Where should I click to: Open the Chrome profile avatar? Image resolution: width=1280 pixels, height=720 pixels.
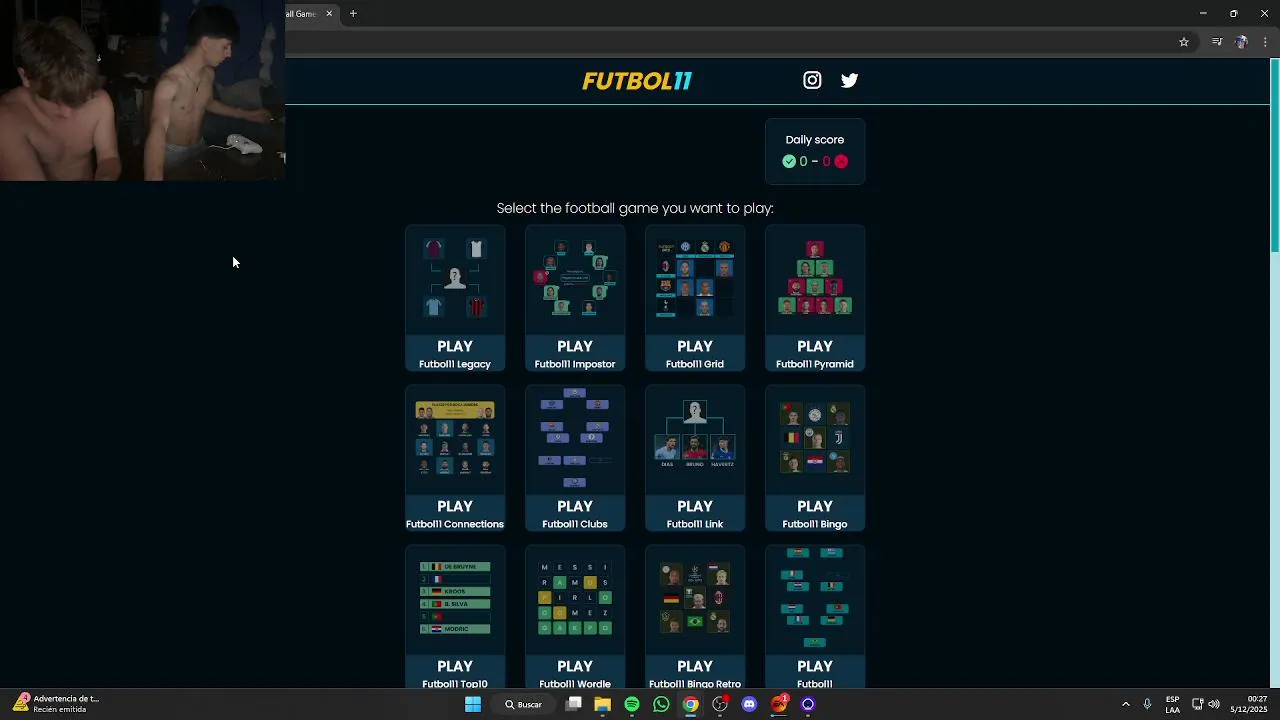click(1241, 42)
